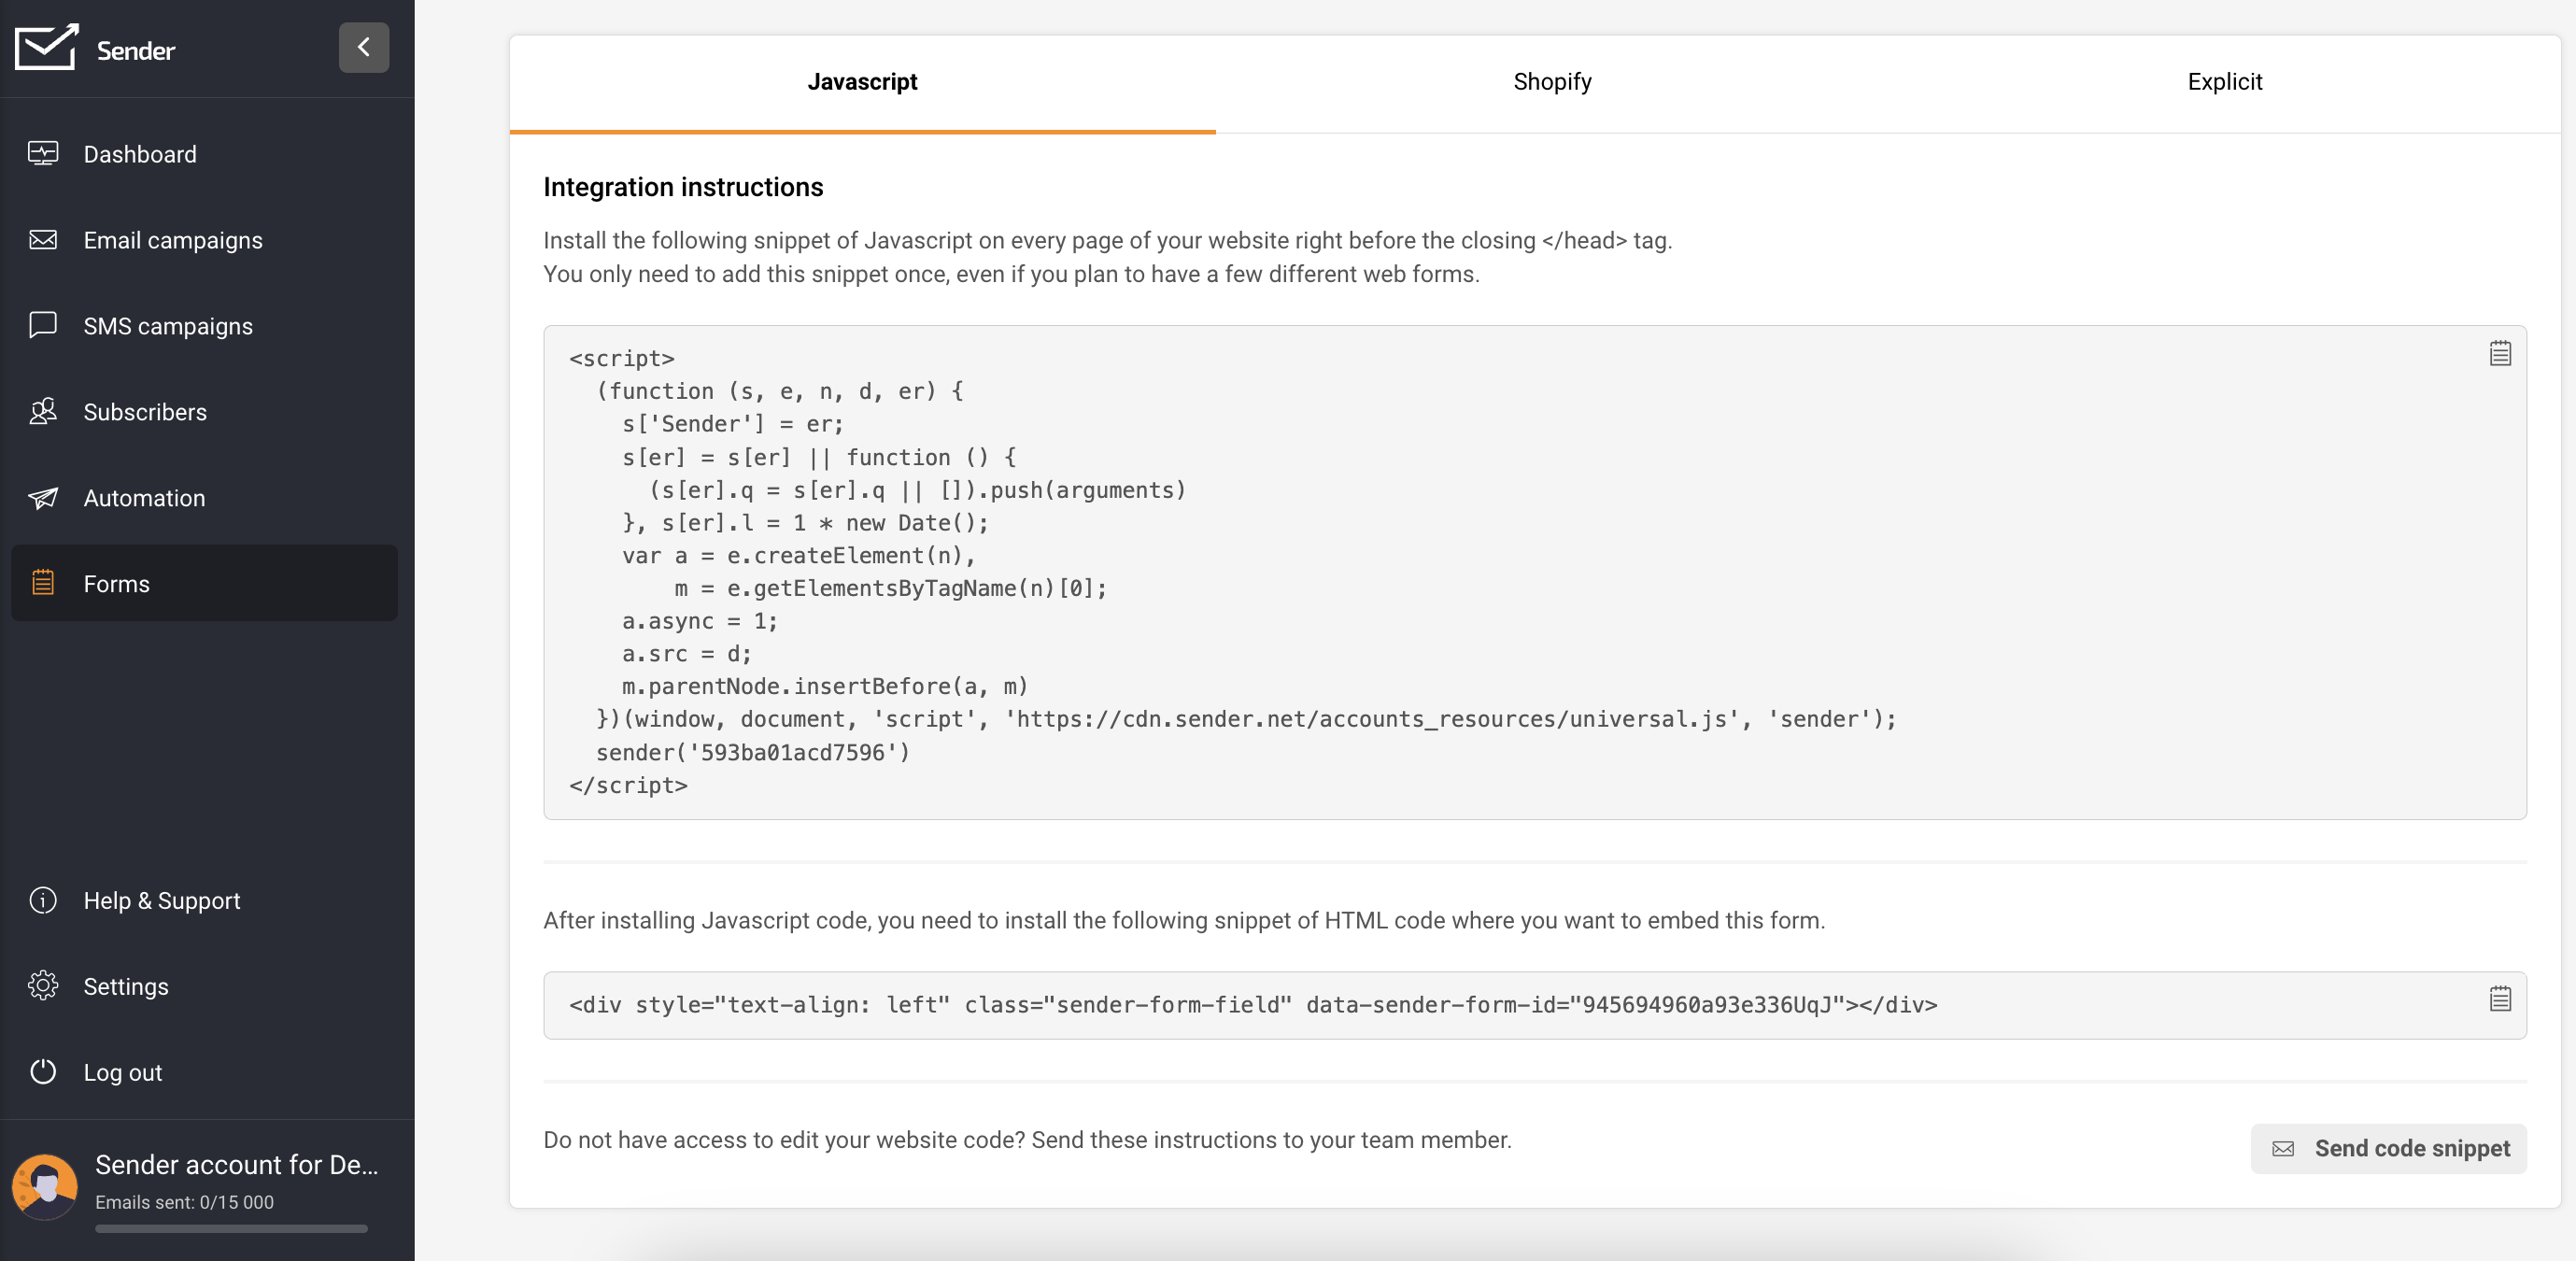Click the SMS campaigns chat bubble icon
The width and height of the screenshot is (2576, 1261).
pyautogui.click(x=43, y=325)
